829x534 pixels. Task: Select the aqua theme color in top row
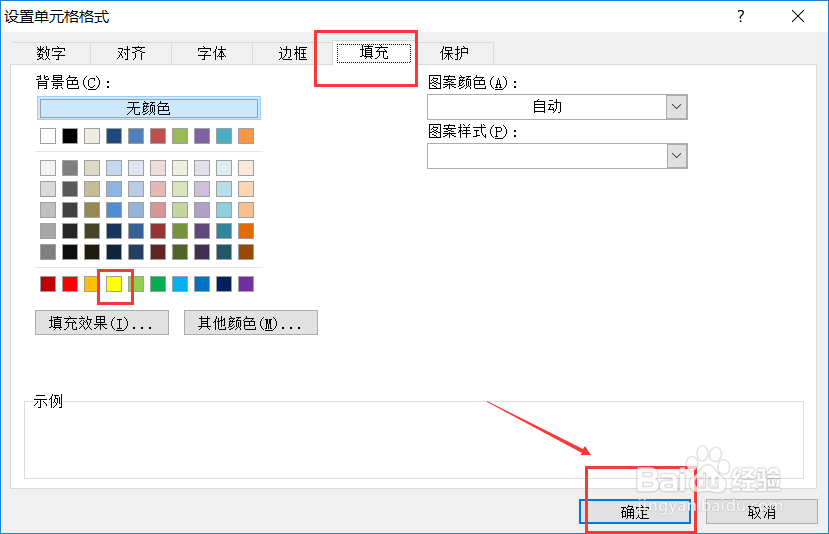click(x=224, y=136)
